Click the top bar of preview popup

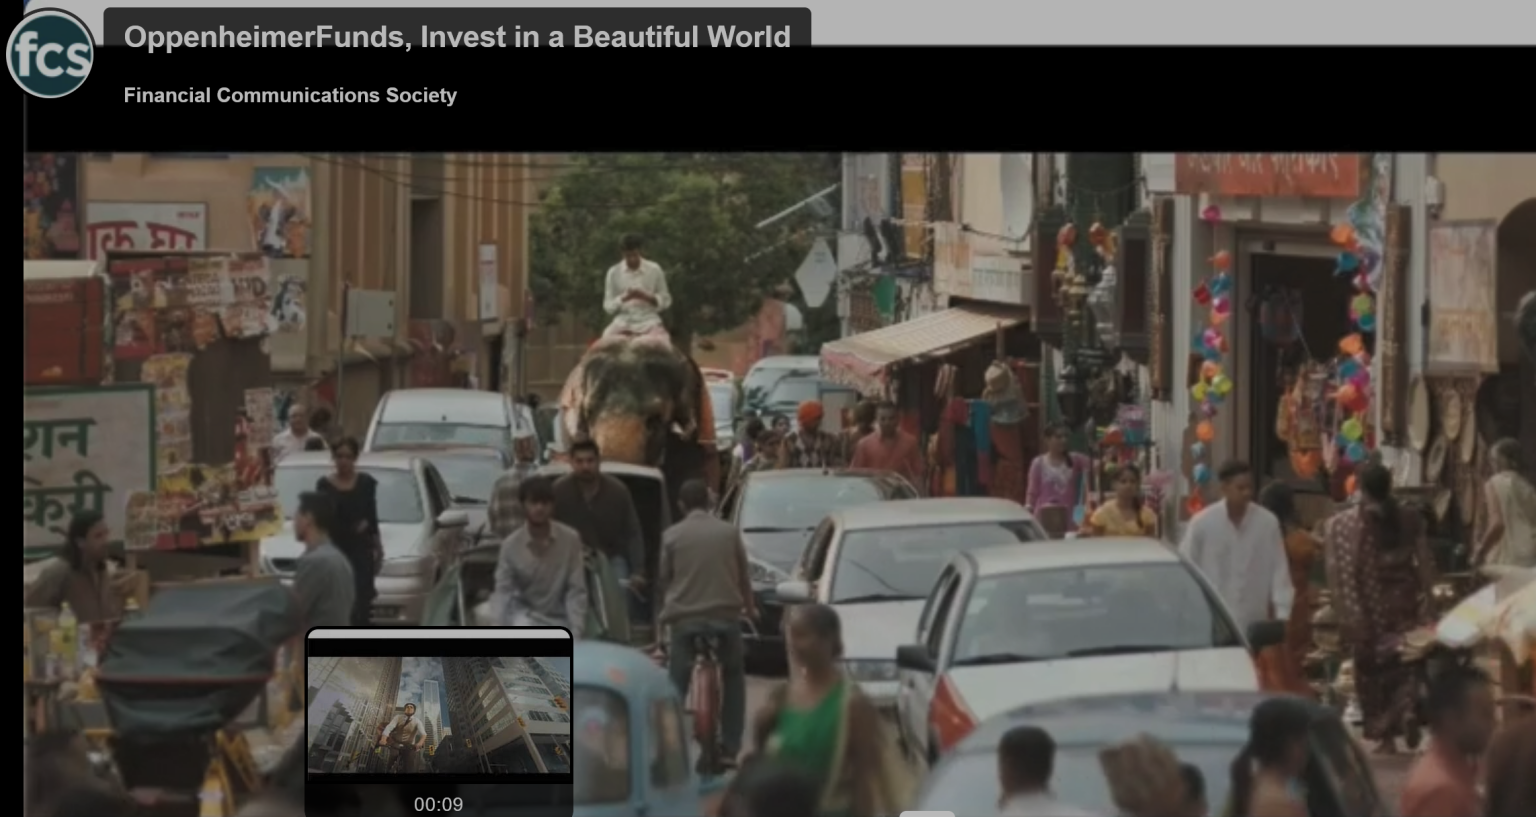pyautogui.click(x=438, y=634)
